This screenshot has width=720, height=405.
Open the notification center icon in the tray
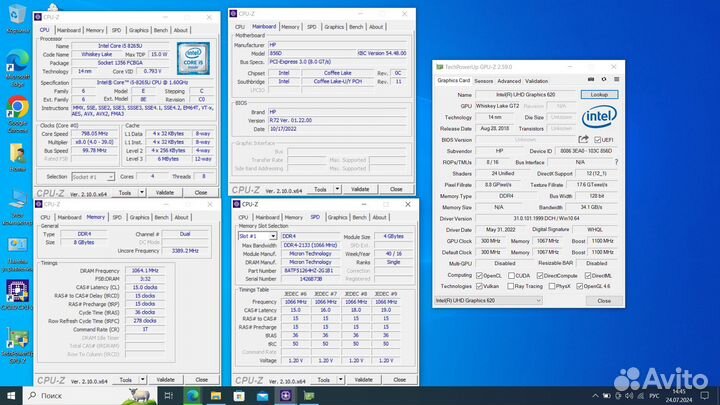705,395
